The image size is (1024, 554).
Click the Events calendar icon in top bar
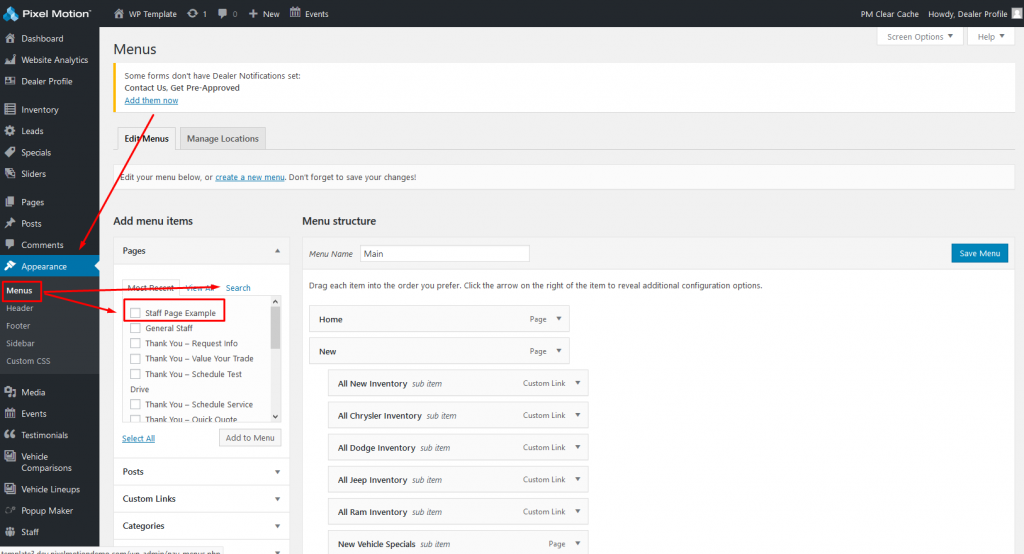pos(295,12)
